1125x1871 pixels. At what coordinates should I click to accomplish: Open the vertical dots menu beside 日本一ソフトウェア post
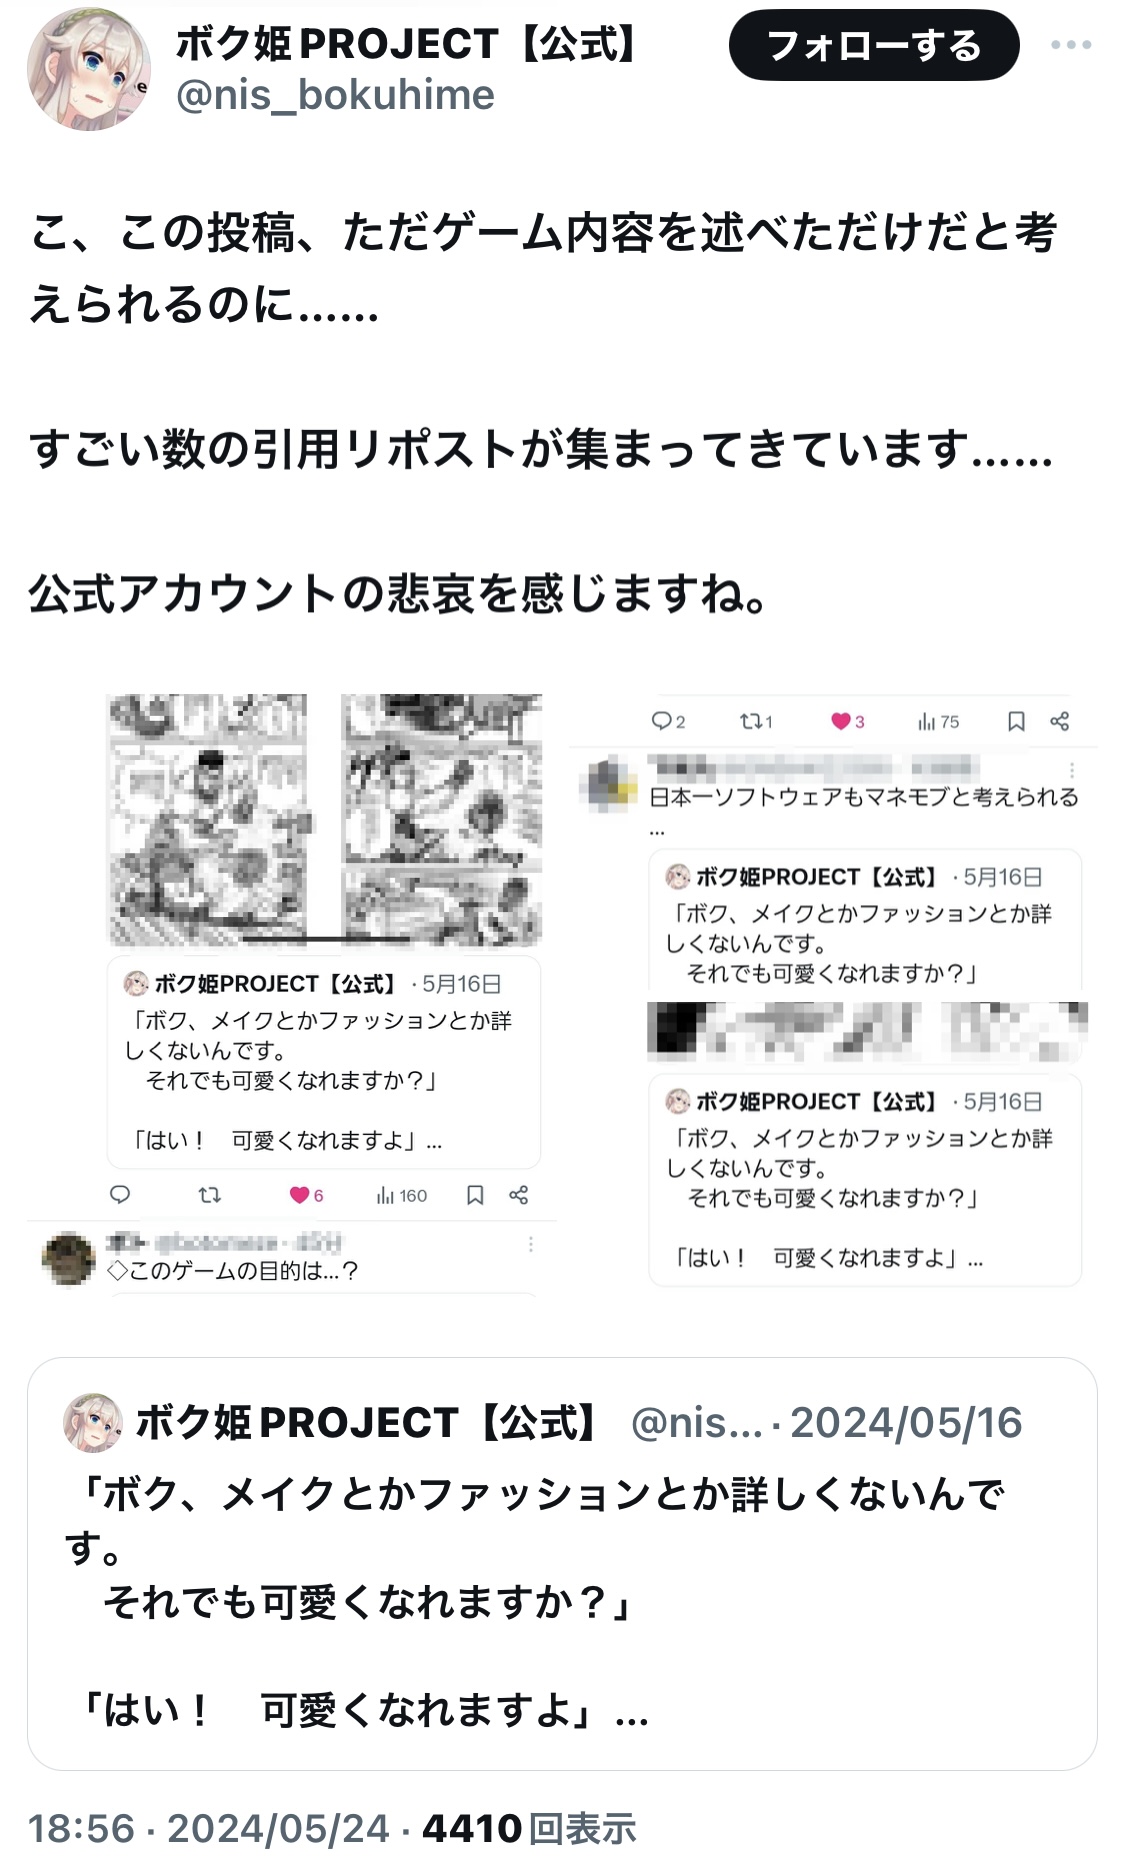coord(1072,770)
